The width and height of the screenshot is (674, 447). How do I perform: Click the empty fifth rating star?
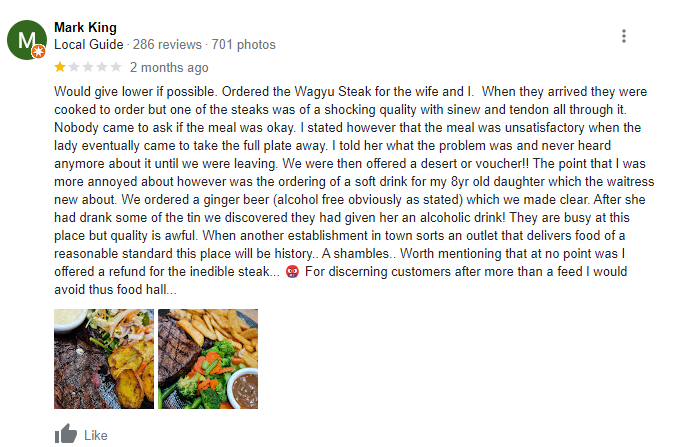point(116,67)
